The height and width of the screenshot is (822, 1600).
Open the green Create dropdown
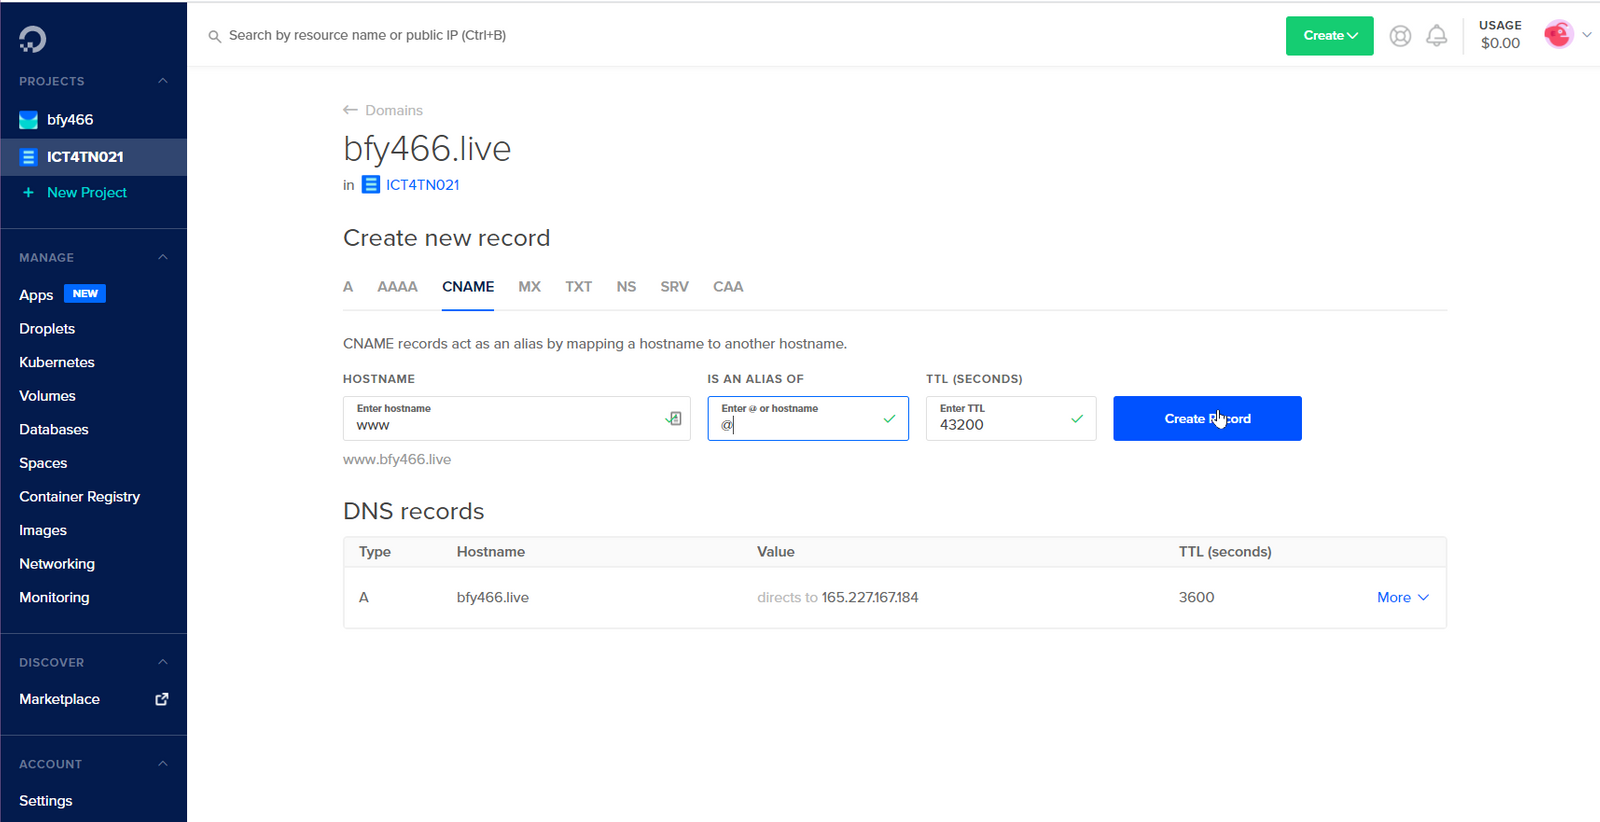(1329, 36)
